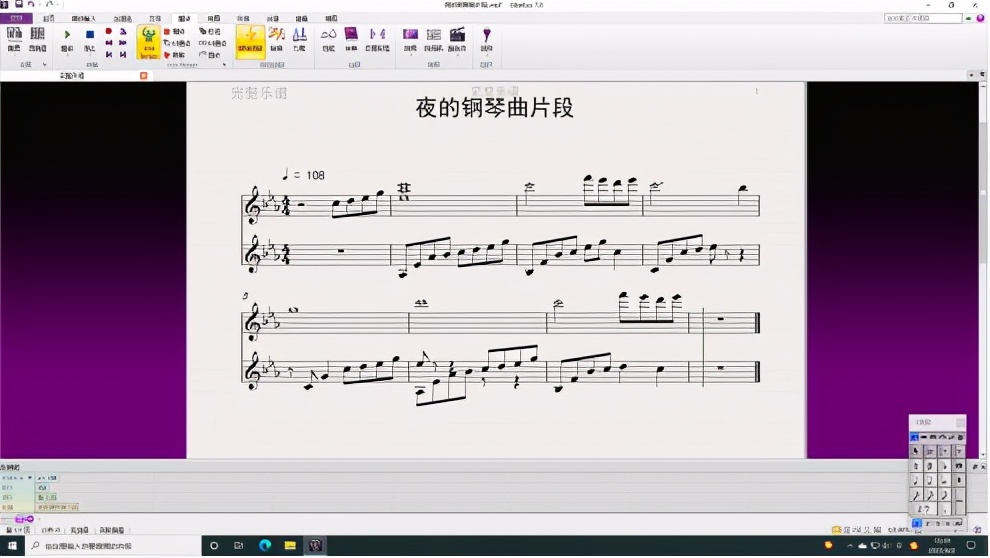Viewport: 990px width, 558px height.
Task: Switch to the View ribbon tab
Action: [x=331, y=18]
